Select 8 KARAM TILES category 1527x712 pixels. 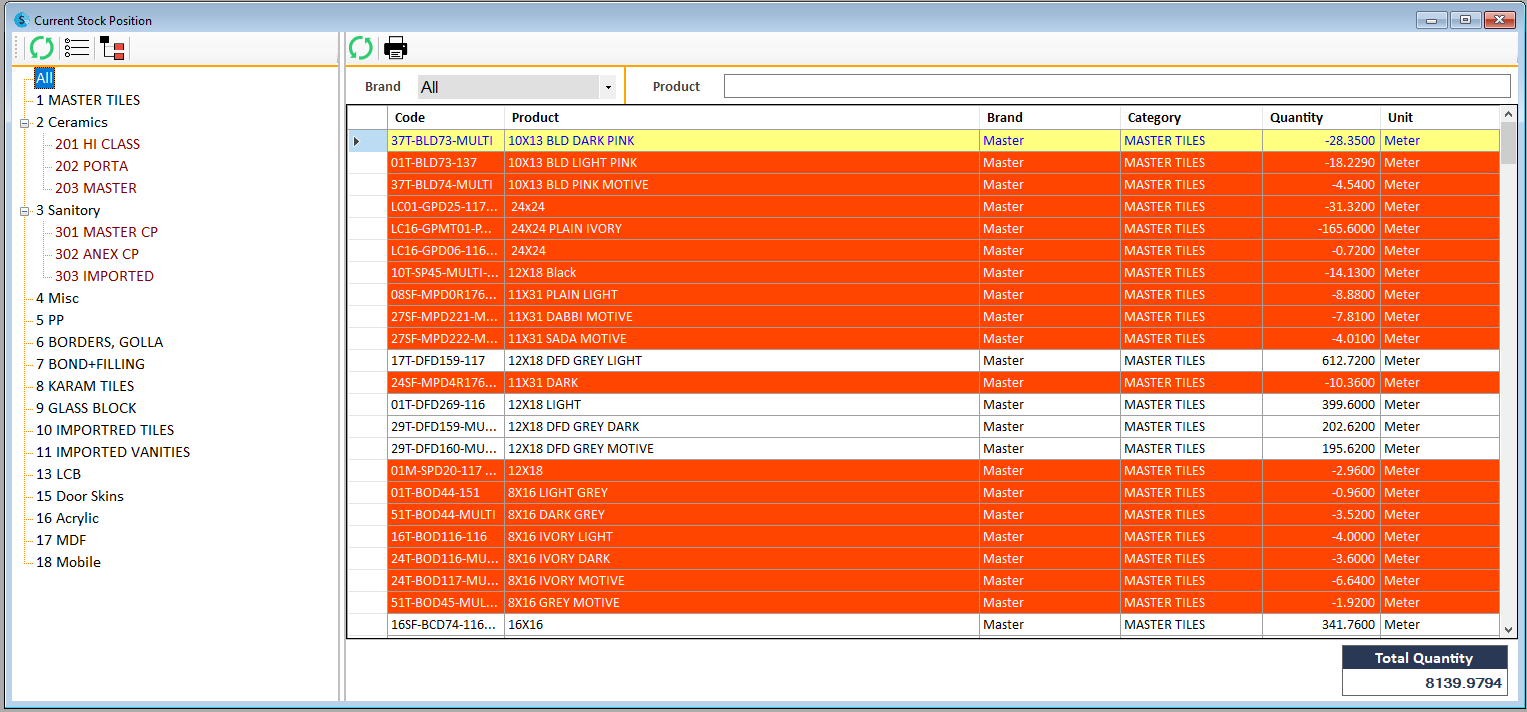(85, 386)
